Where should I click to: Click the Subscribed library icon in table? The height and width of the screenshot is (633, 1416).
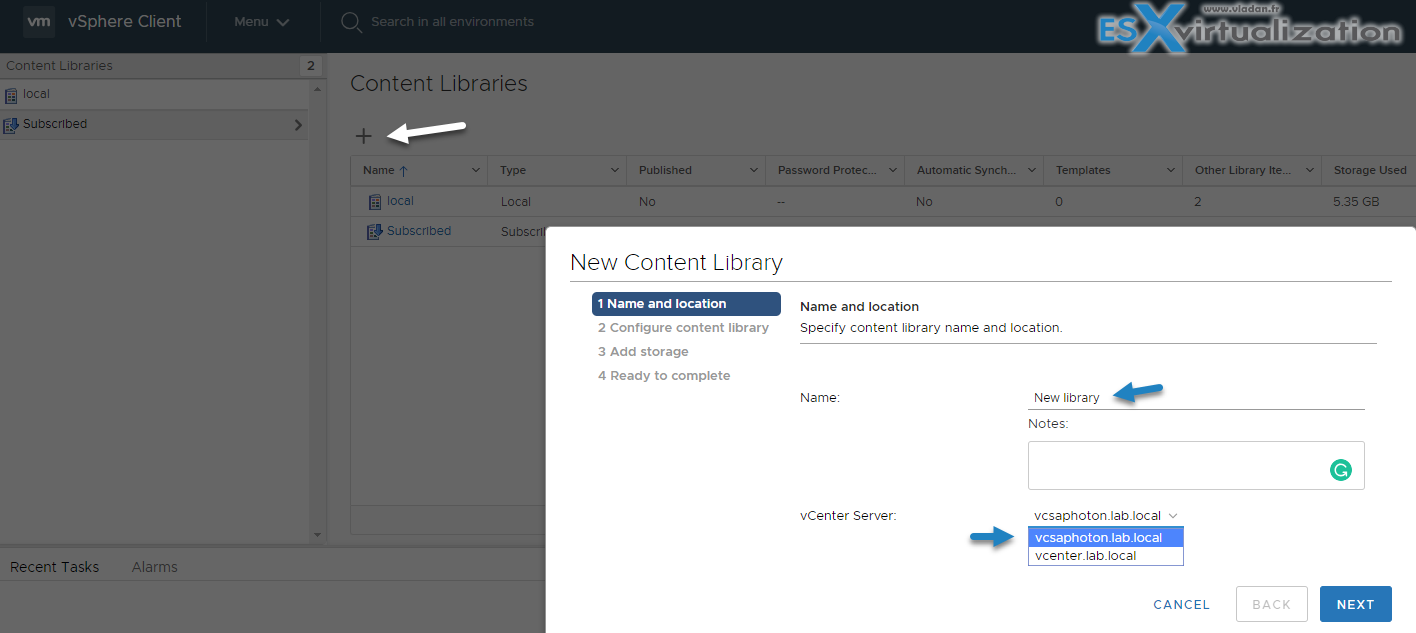pyautogui.click(x=375, y=232)
